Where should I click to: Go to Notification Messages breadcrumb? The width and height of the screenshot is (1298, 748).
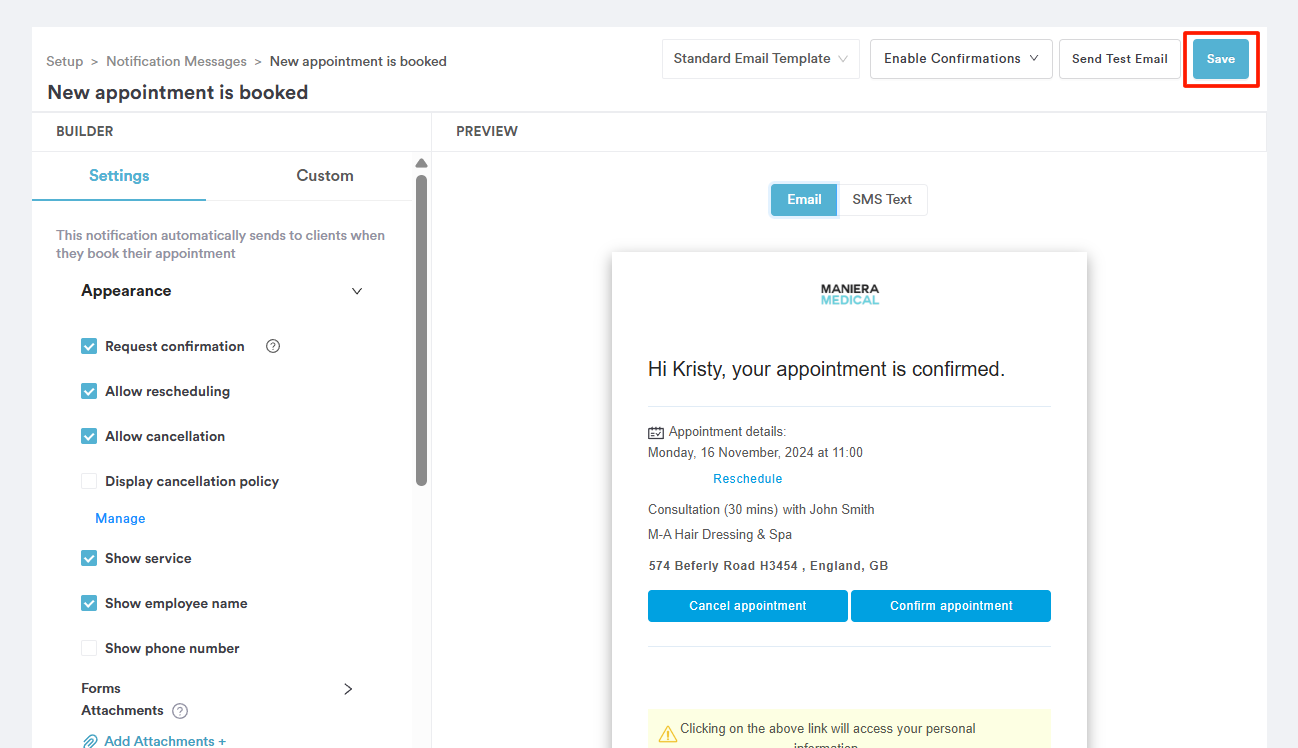click(x=177, y=61)
